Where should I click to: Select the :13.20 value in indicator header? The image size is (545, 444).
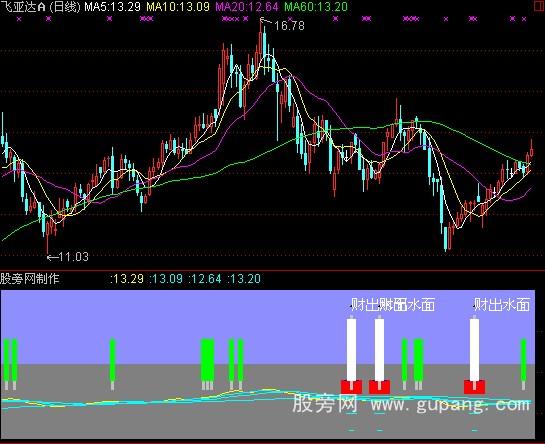pos(244,279)
